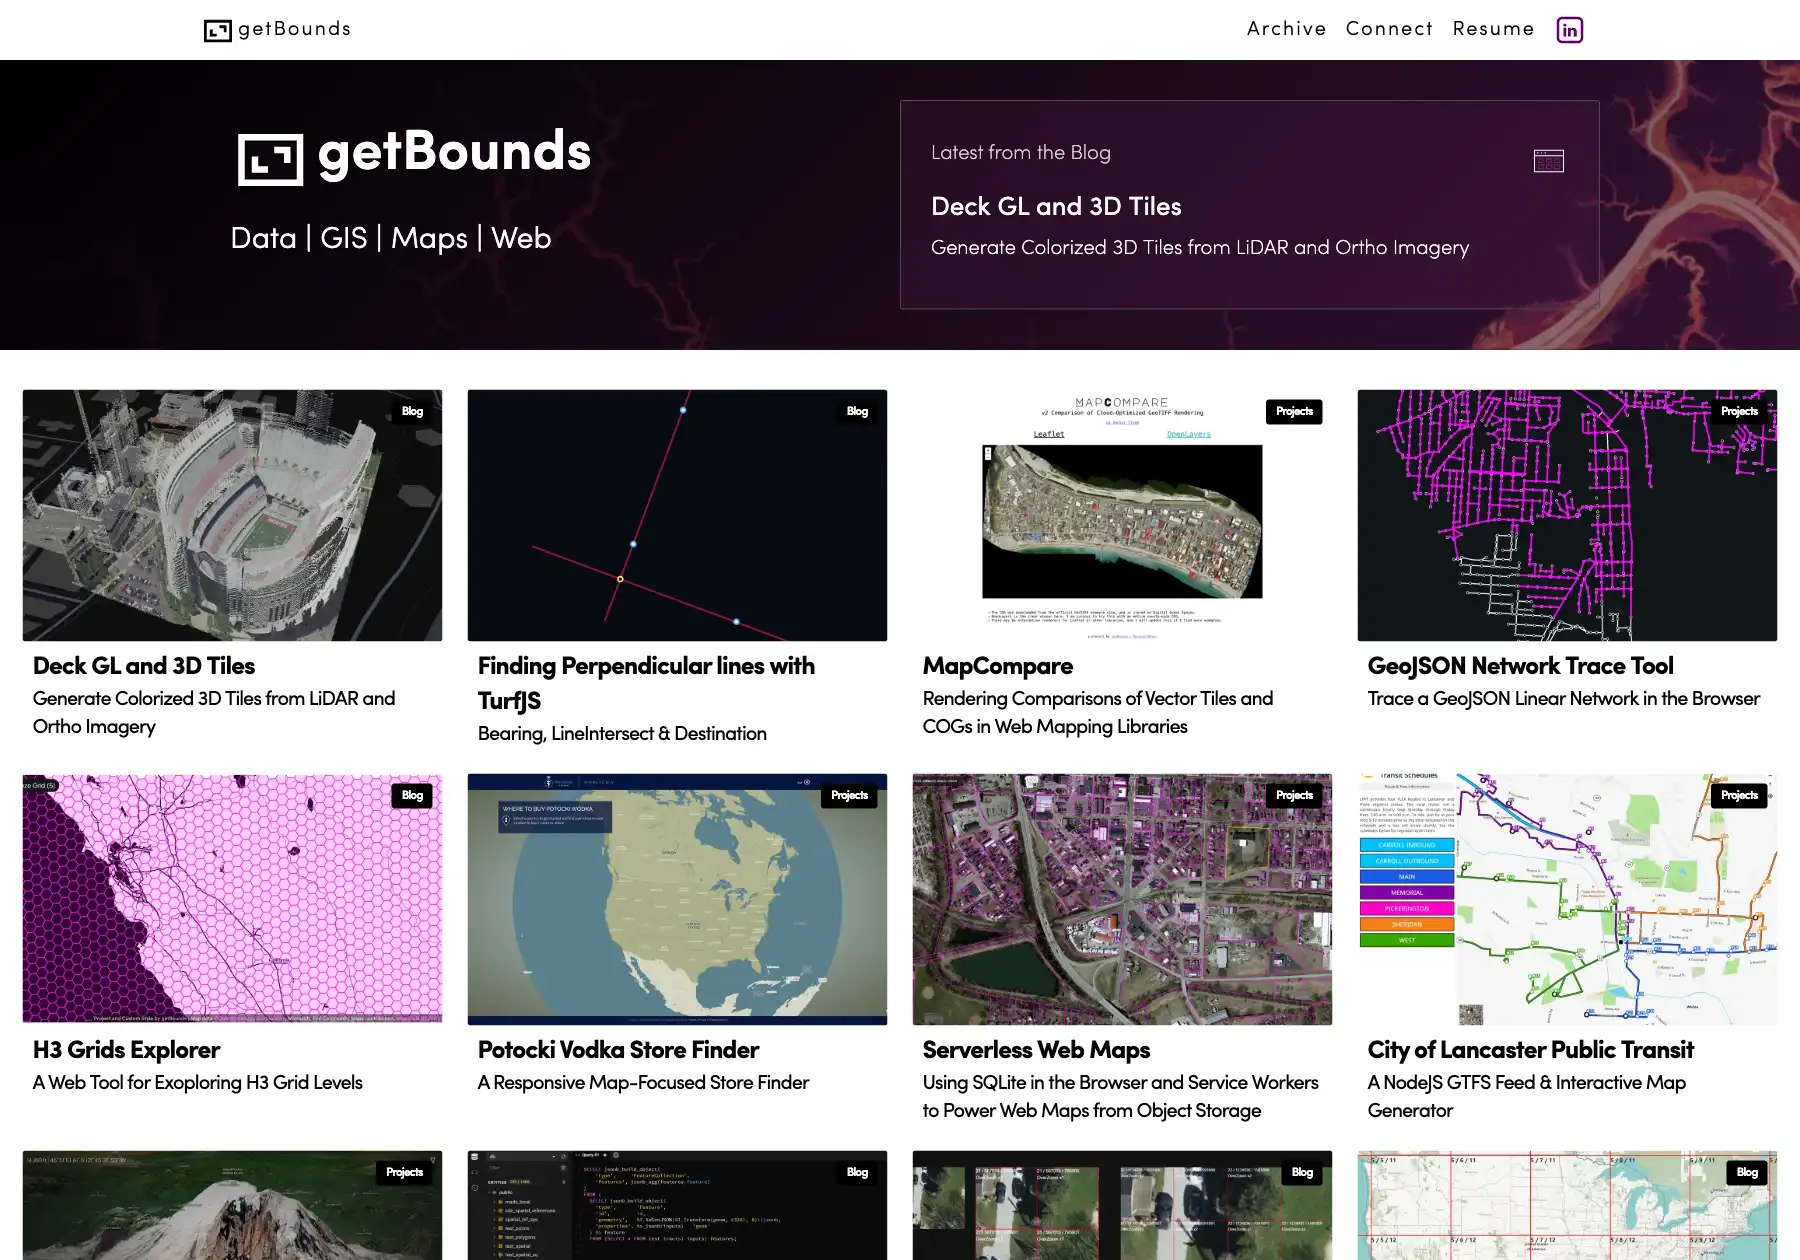Open the Resume page

[x=1494, y=29]
